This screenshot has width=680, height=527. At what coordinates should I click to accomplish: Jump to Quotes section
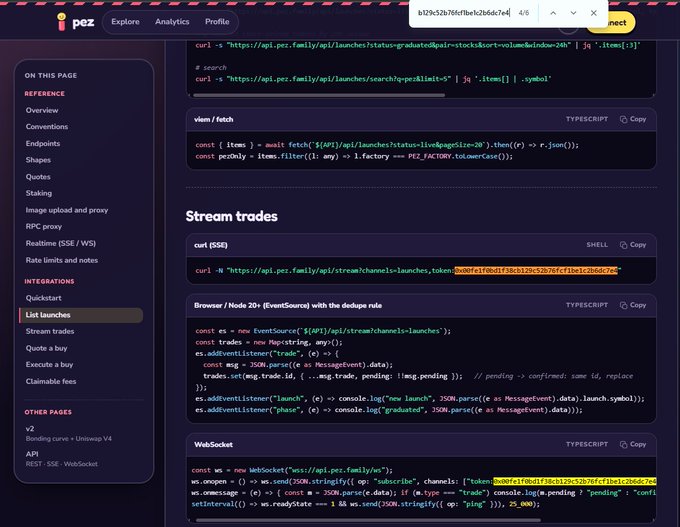(x=38, y=177)
